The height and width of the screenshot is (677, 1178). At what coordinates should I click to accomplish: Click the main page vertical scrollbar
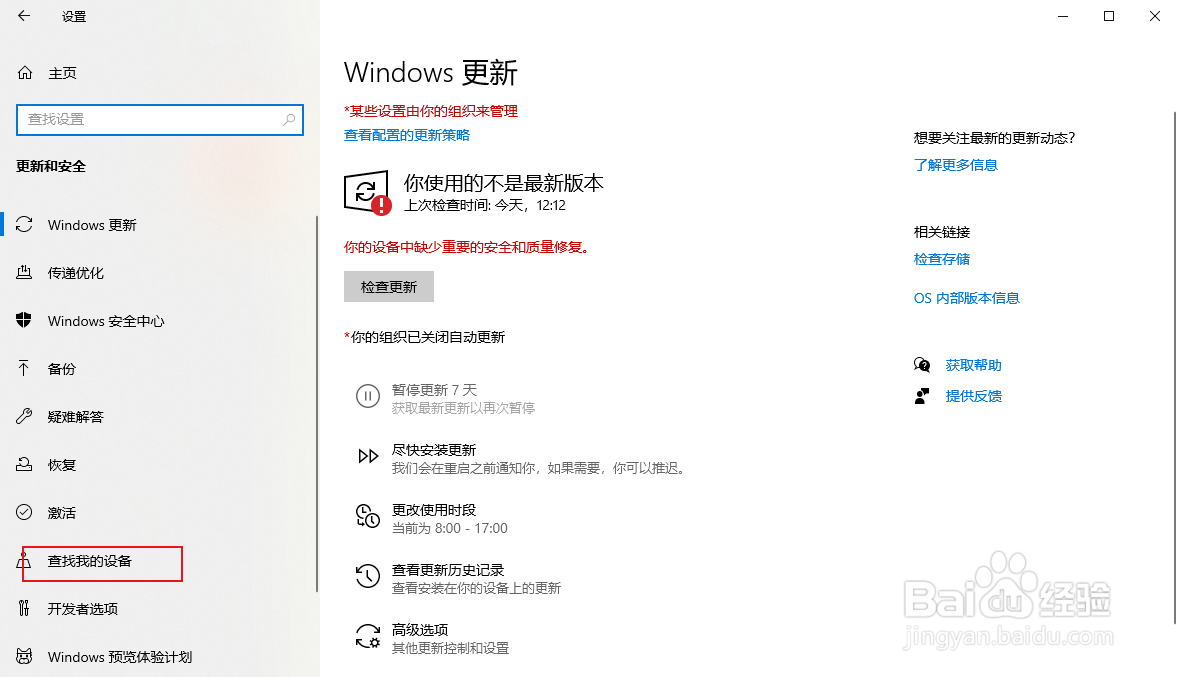(x=1174, y=367)
